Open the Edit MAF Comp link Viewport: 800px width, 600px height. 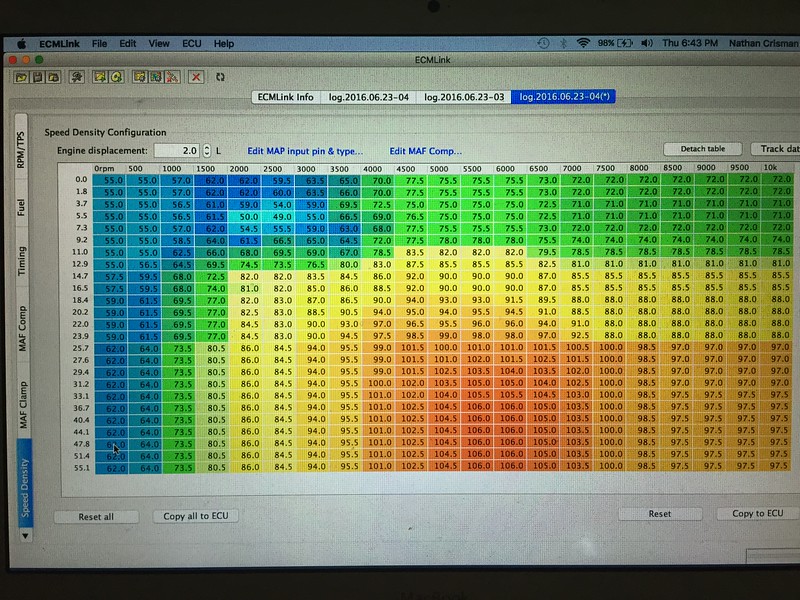coord(426,151)
